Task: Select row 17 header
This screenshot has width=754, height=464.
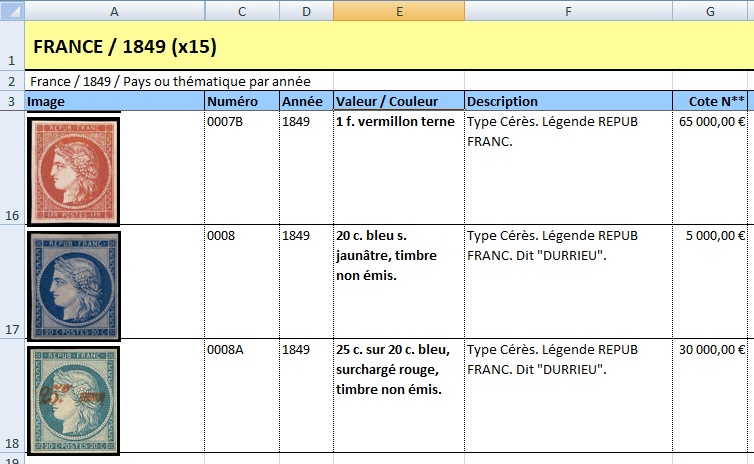Action: 12,282
